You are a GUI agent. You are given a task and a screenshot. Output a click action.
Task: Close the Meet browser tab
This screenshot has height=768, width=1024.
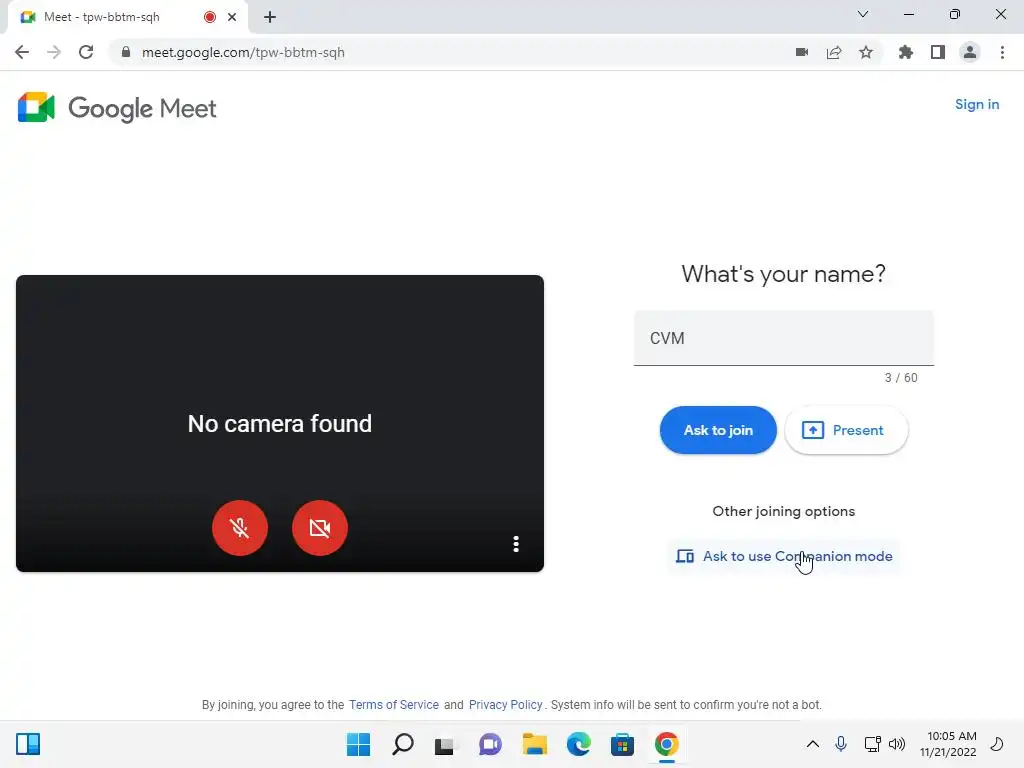coord(232,17)
